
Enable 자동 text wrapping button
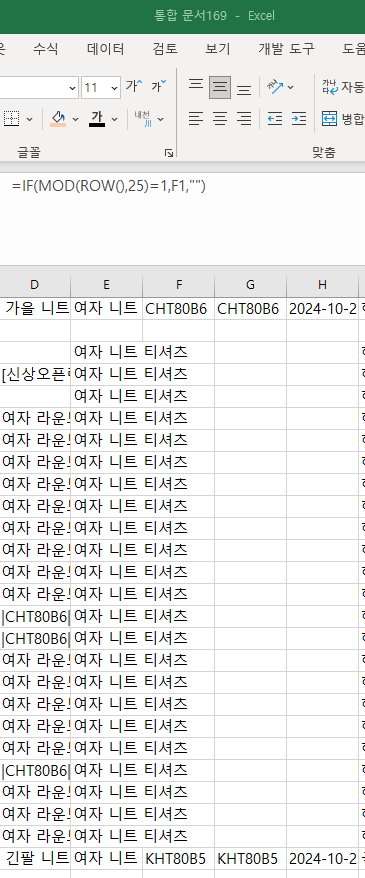343,87
